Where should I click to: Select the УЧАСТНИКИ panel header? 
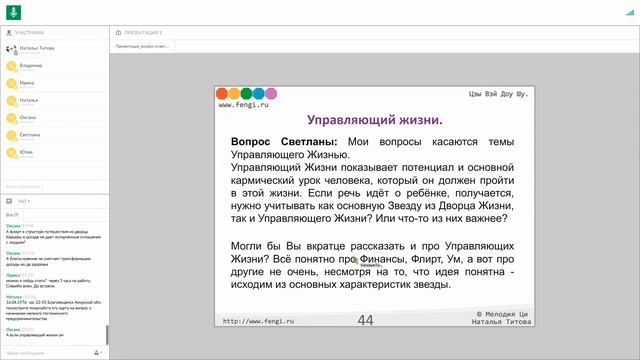tap(29, 33)
